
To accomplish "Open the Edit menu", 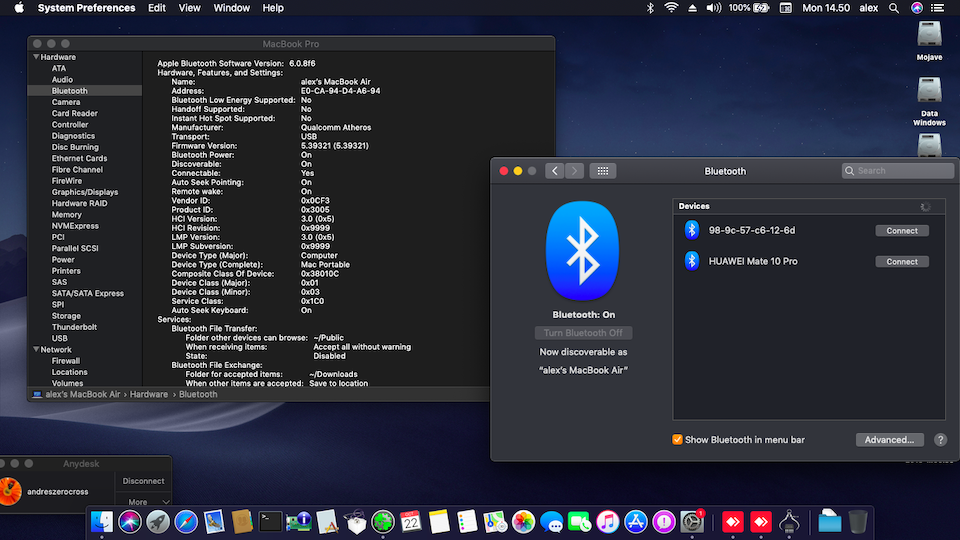I will (157, 8).
